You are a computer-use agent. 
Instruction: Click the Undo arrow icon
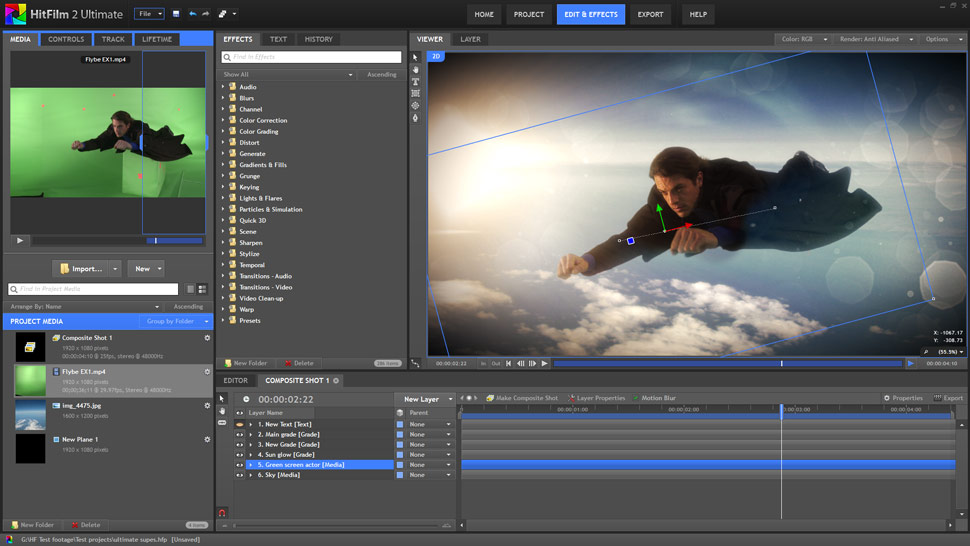[x=193, y=14]
